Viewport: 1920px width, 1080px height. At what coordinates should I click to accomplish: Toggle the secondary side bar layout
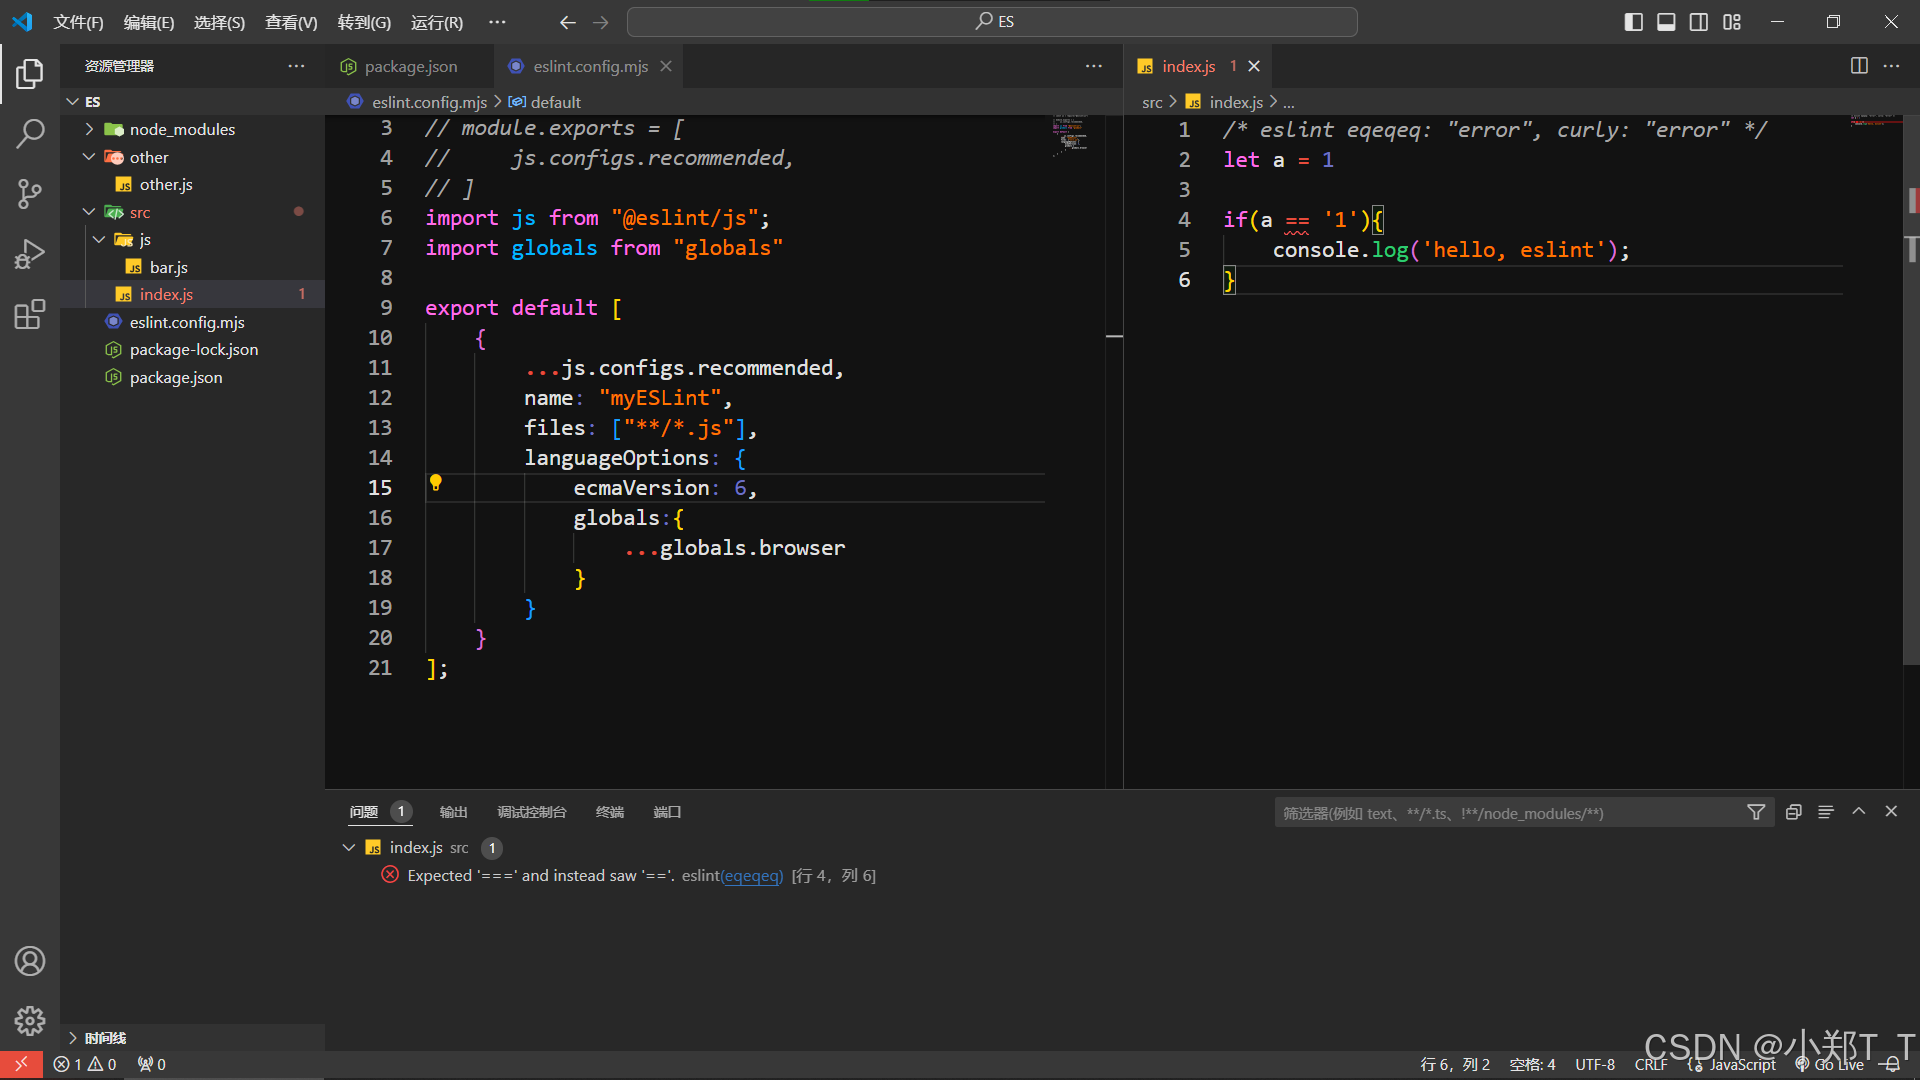(1699, 22)
